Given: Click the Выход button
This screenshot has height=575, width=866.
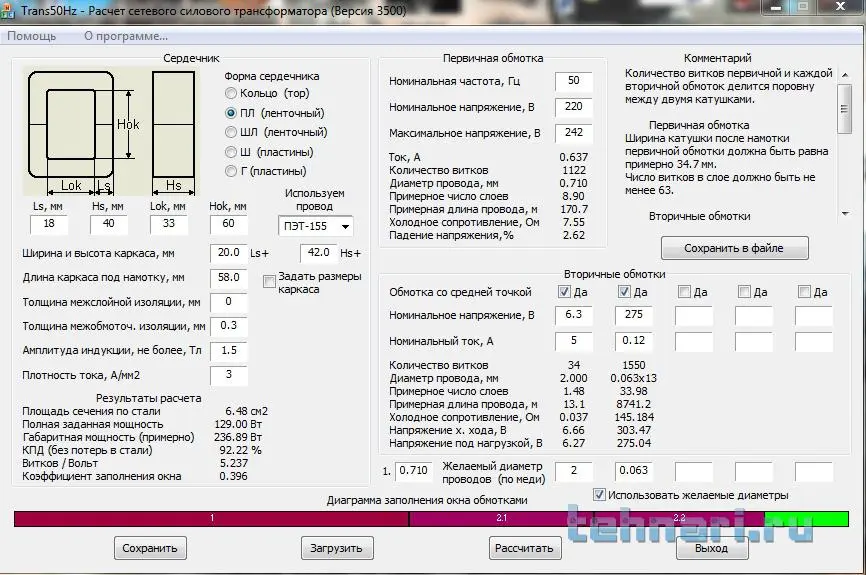Looking at the screenshot, I should click(711, 548).
